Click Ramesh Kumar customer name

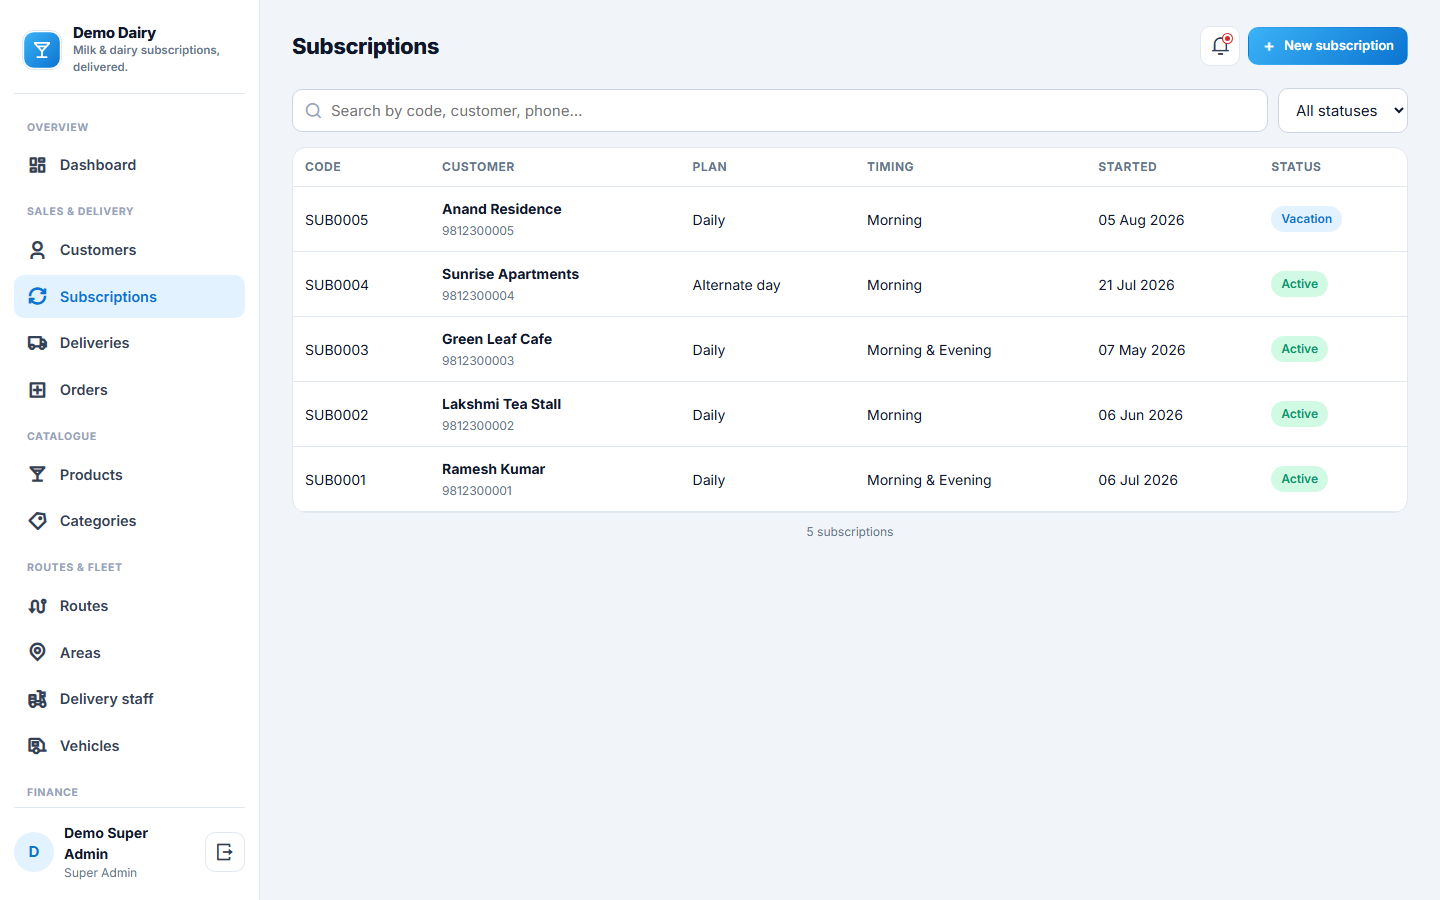point(494,469)
